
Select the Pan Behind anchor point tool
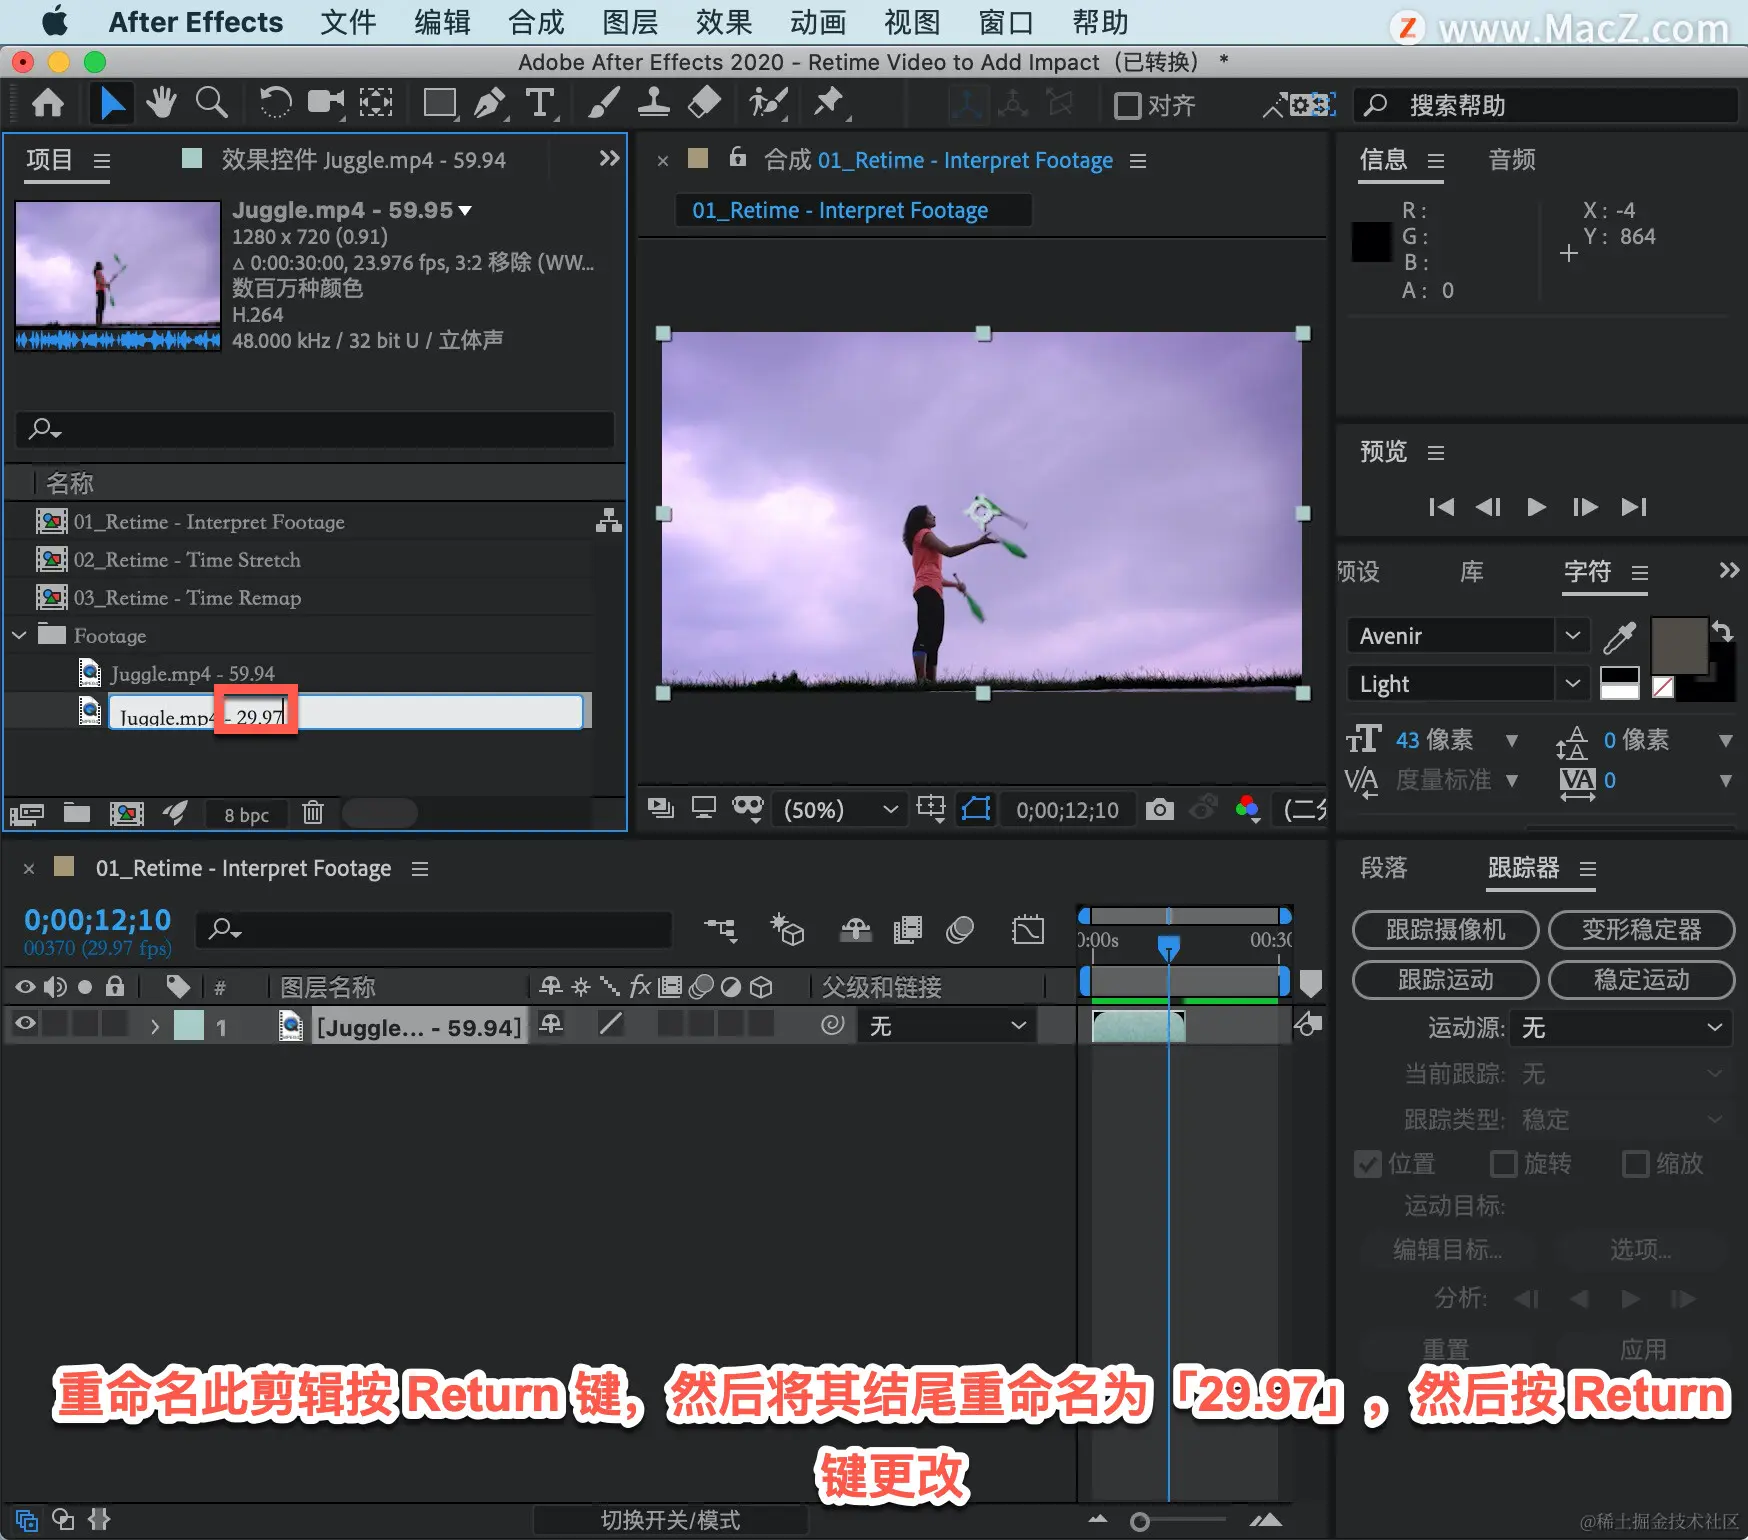pos(376,103)
